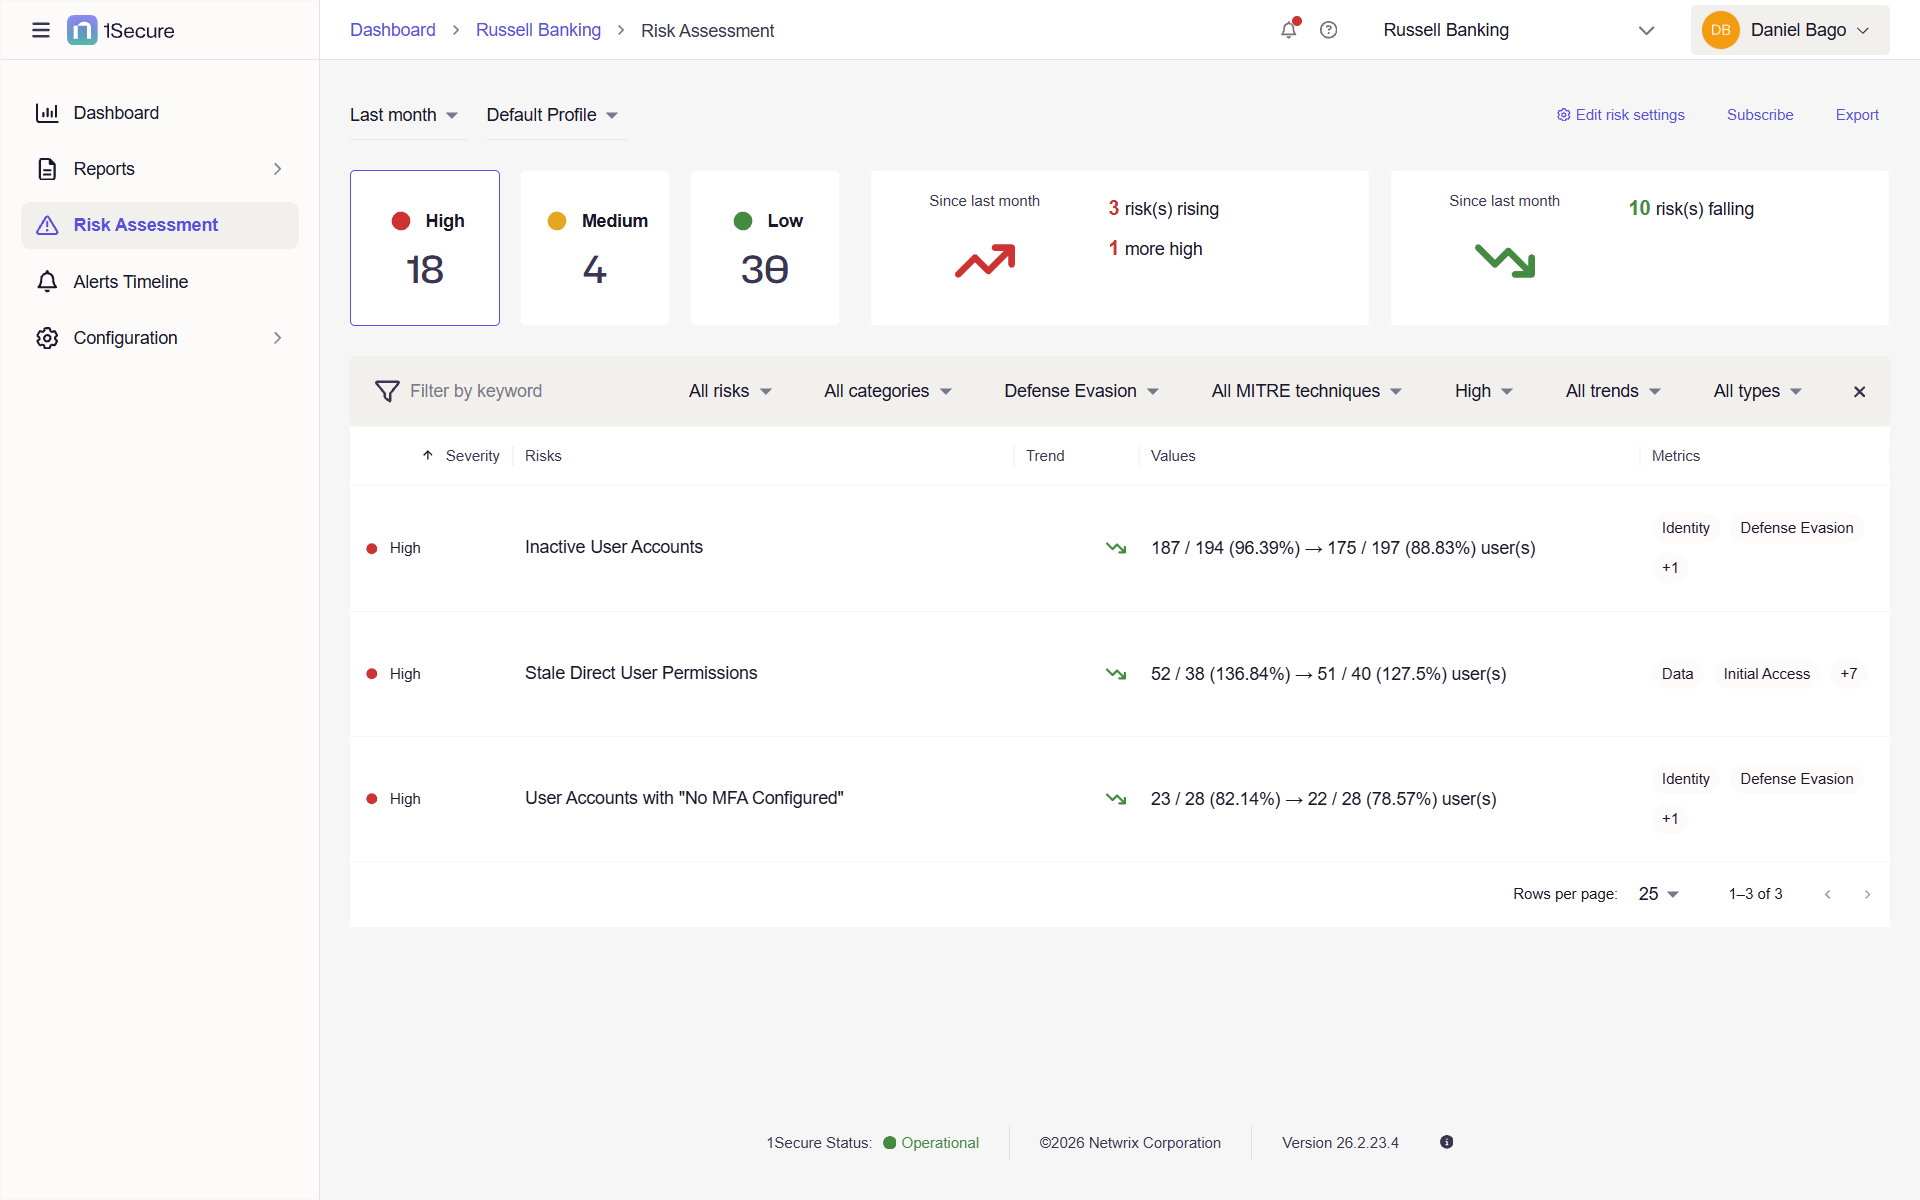Click the version info icon in footer

pos(1446,1142)
